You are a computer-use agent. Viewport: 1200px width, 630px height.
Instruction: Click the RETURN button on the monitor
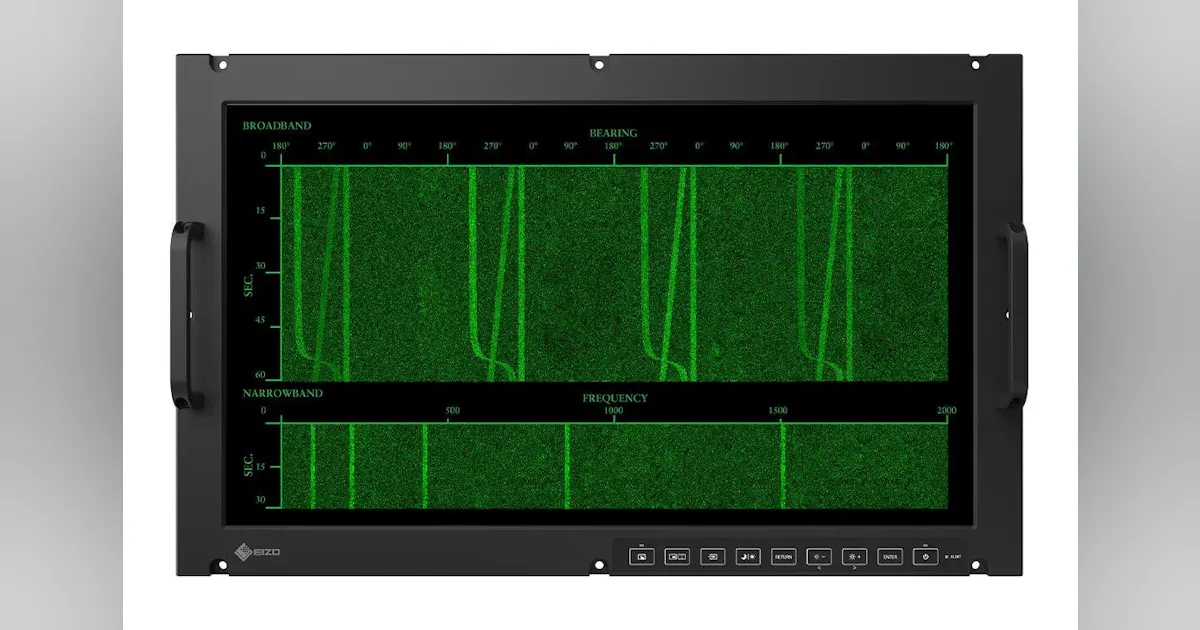(783, 557)
